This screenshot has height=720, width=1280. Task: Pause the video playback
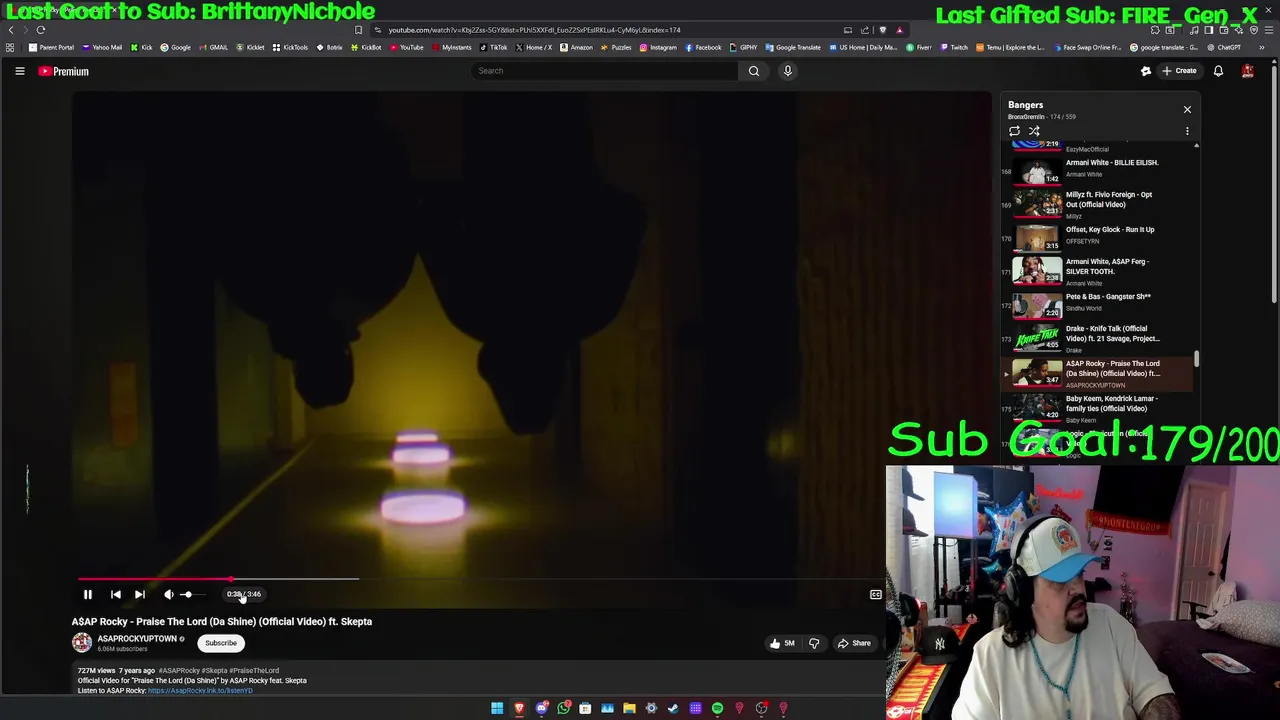click(x=87, y=594)
